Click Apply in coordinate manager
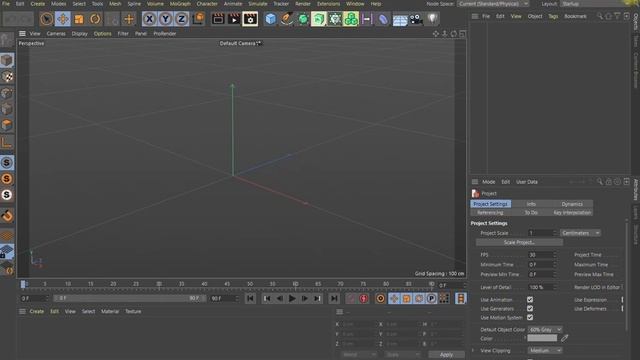Viewport: 640px width, 360px height. point(446,354)
